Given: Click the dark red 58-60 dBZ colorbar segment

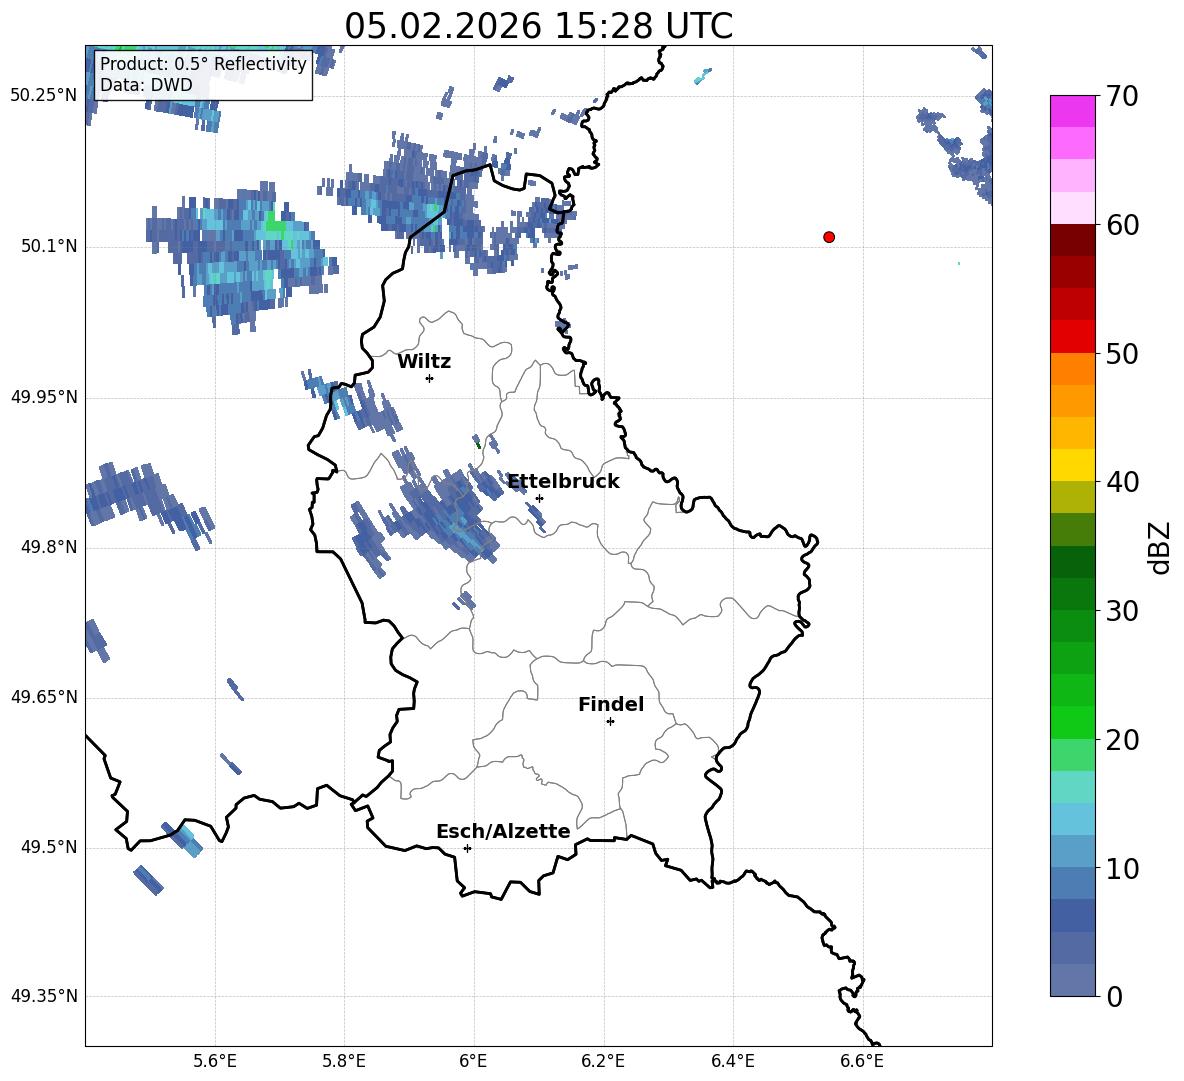Looking at the screenshot, I should coord(1073,240).
